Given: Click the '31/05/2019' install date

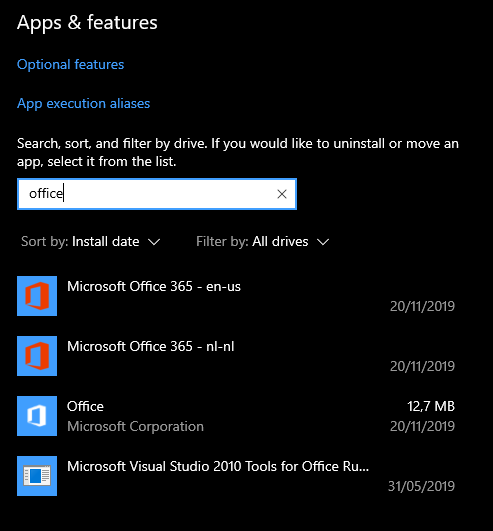Looking at the screenshot, I should [x=421, y=486].
